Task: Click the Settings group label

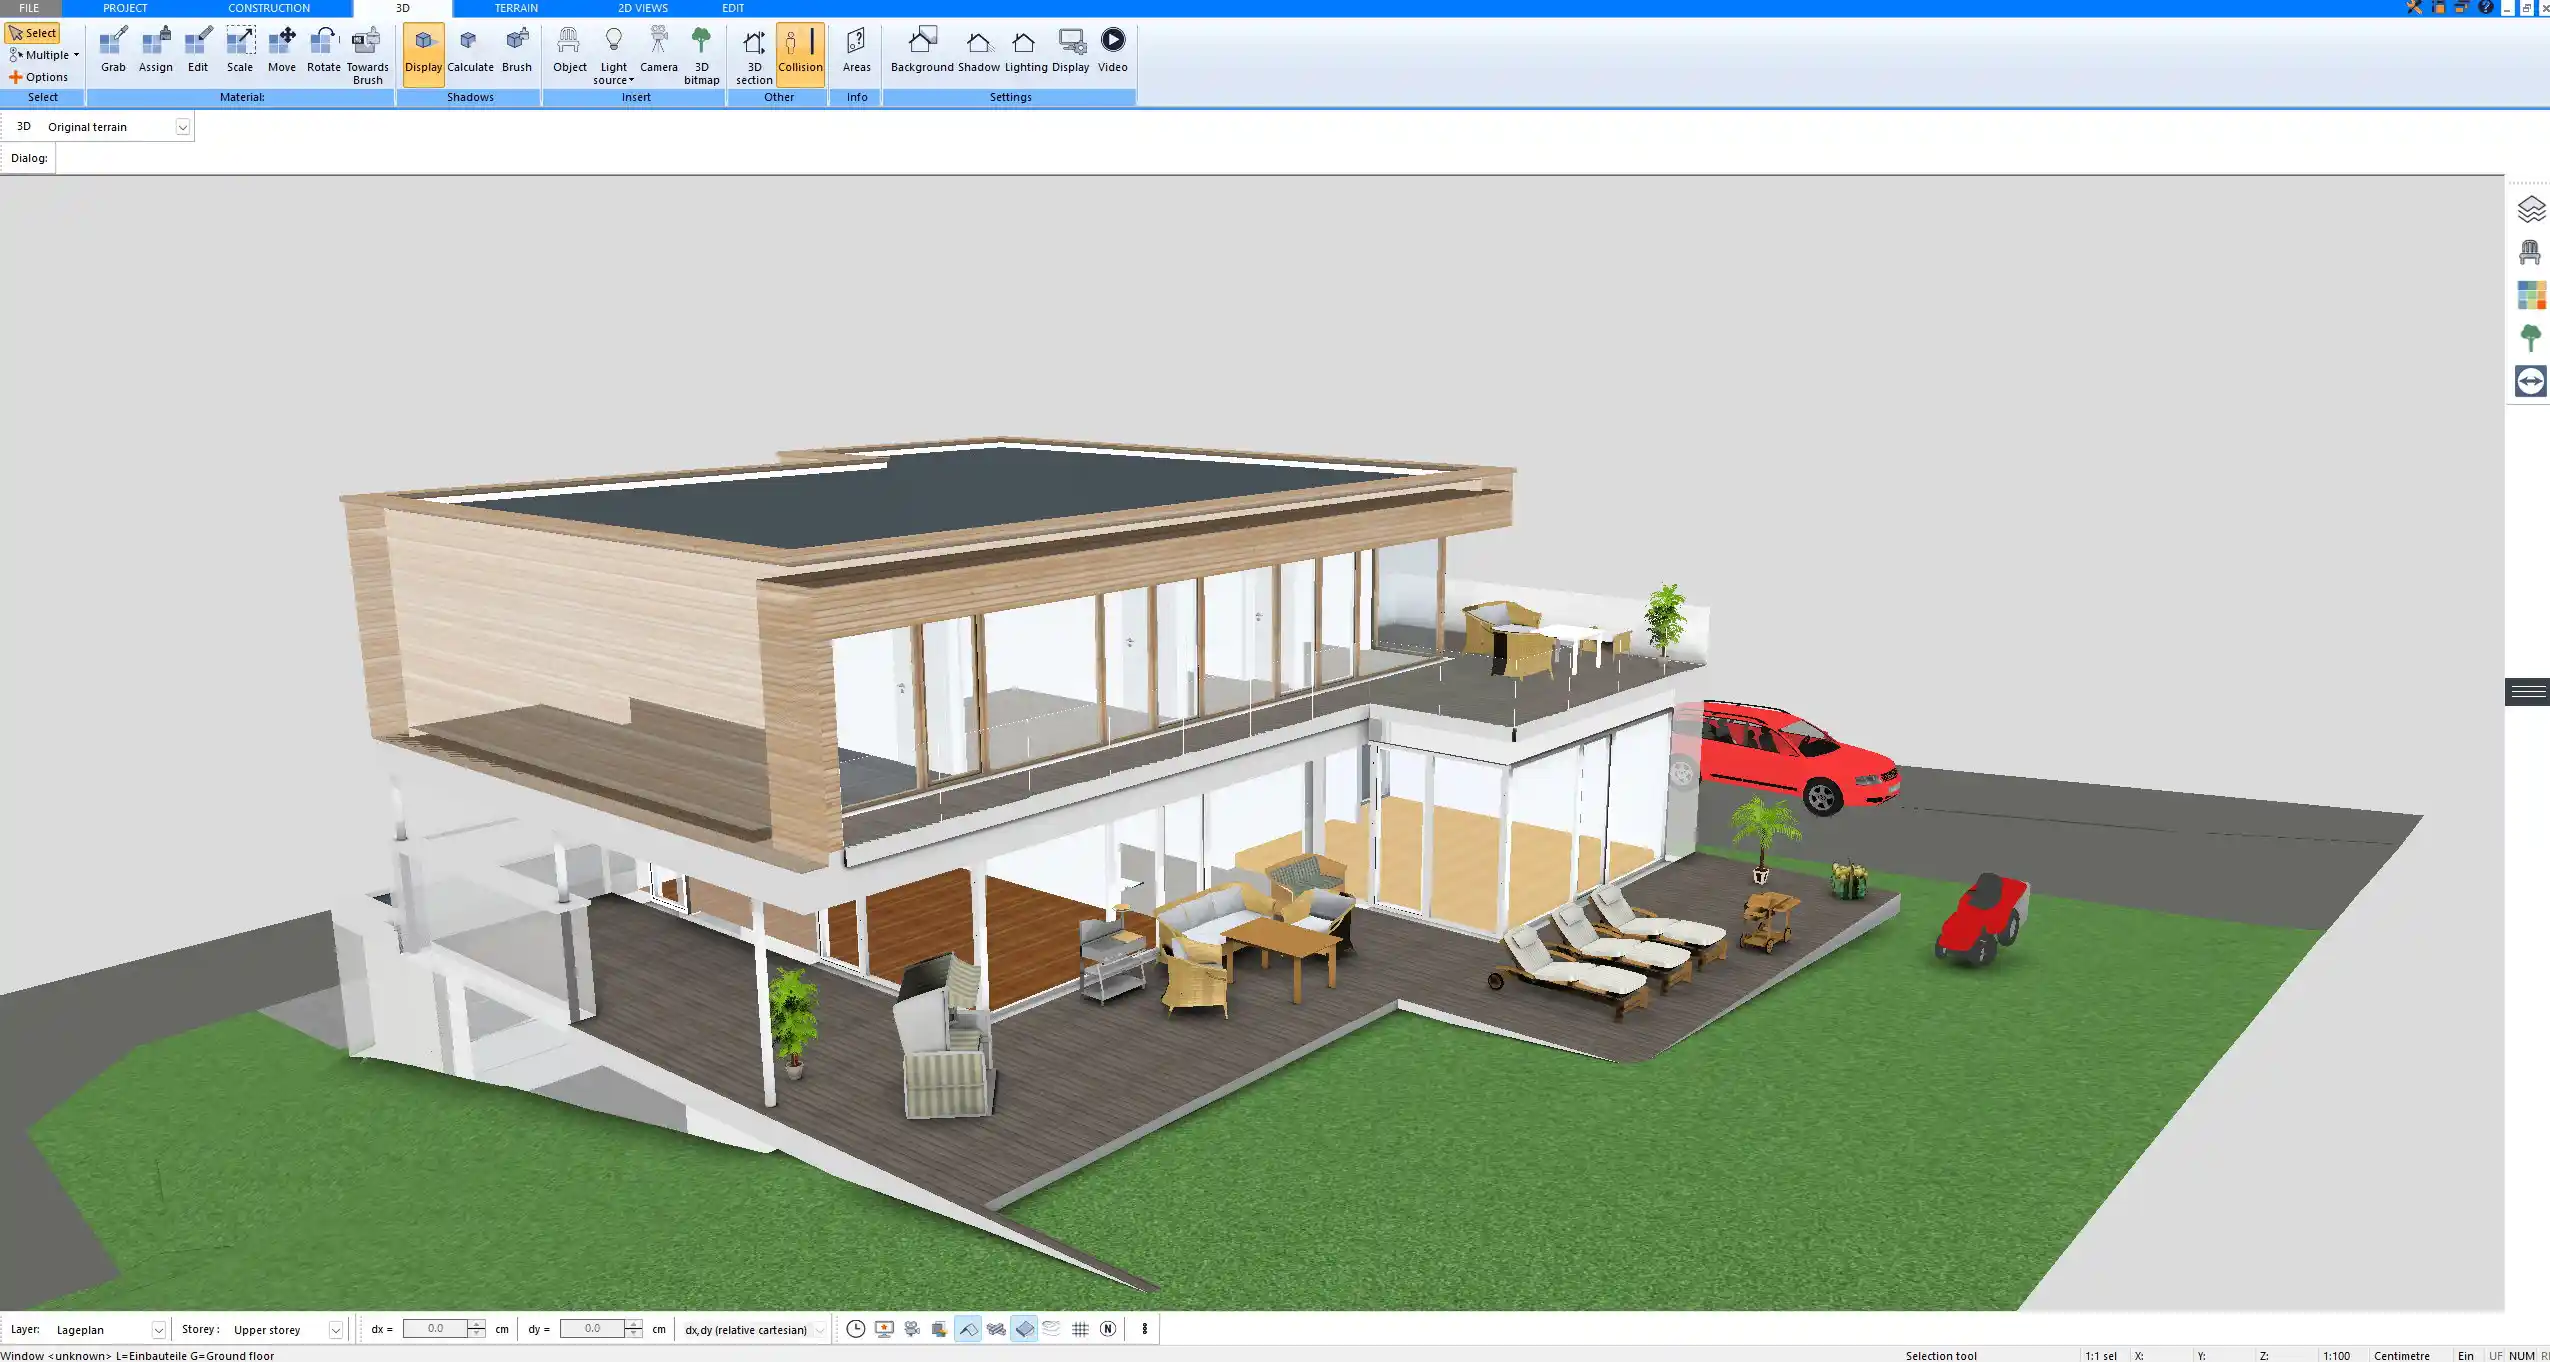Action: tap(1010, 97)
